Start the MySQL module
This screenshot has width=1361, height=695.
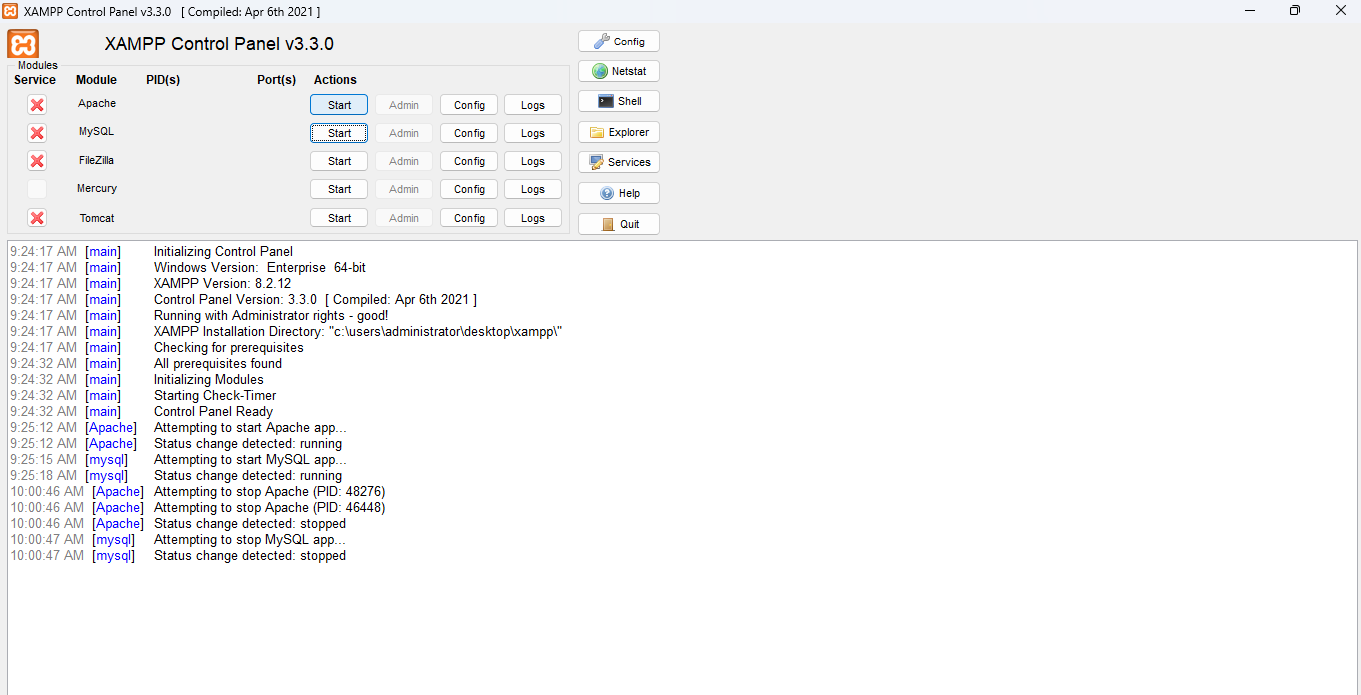(339, 133)
